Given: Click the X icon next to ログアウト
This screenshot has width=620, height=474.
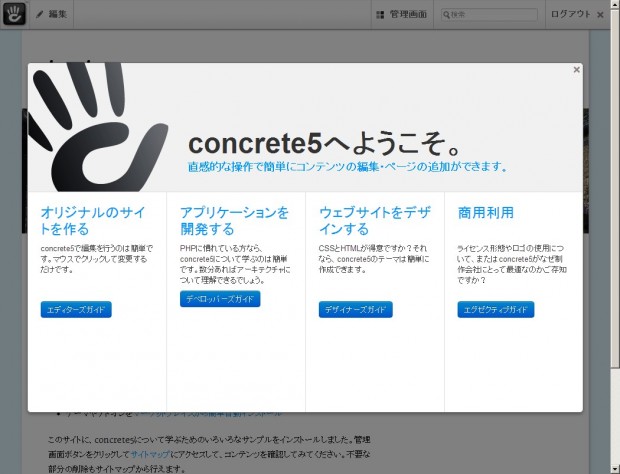Looking at the screenshot, I should click(x=600, y=15).
